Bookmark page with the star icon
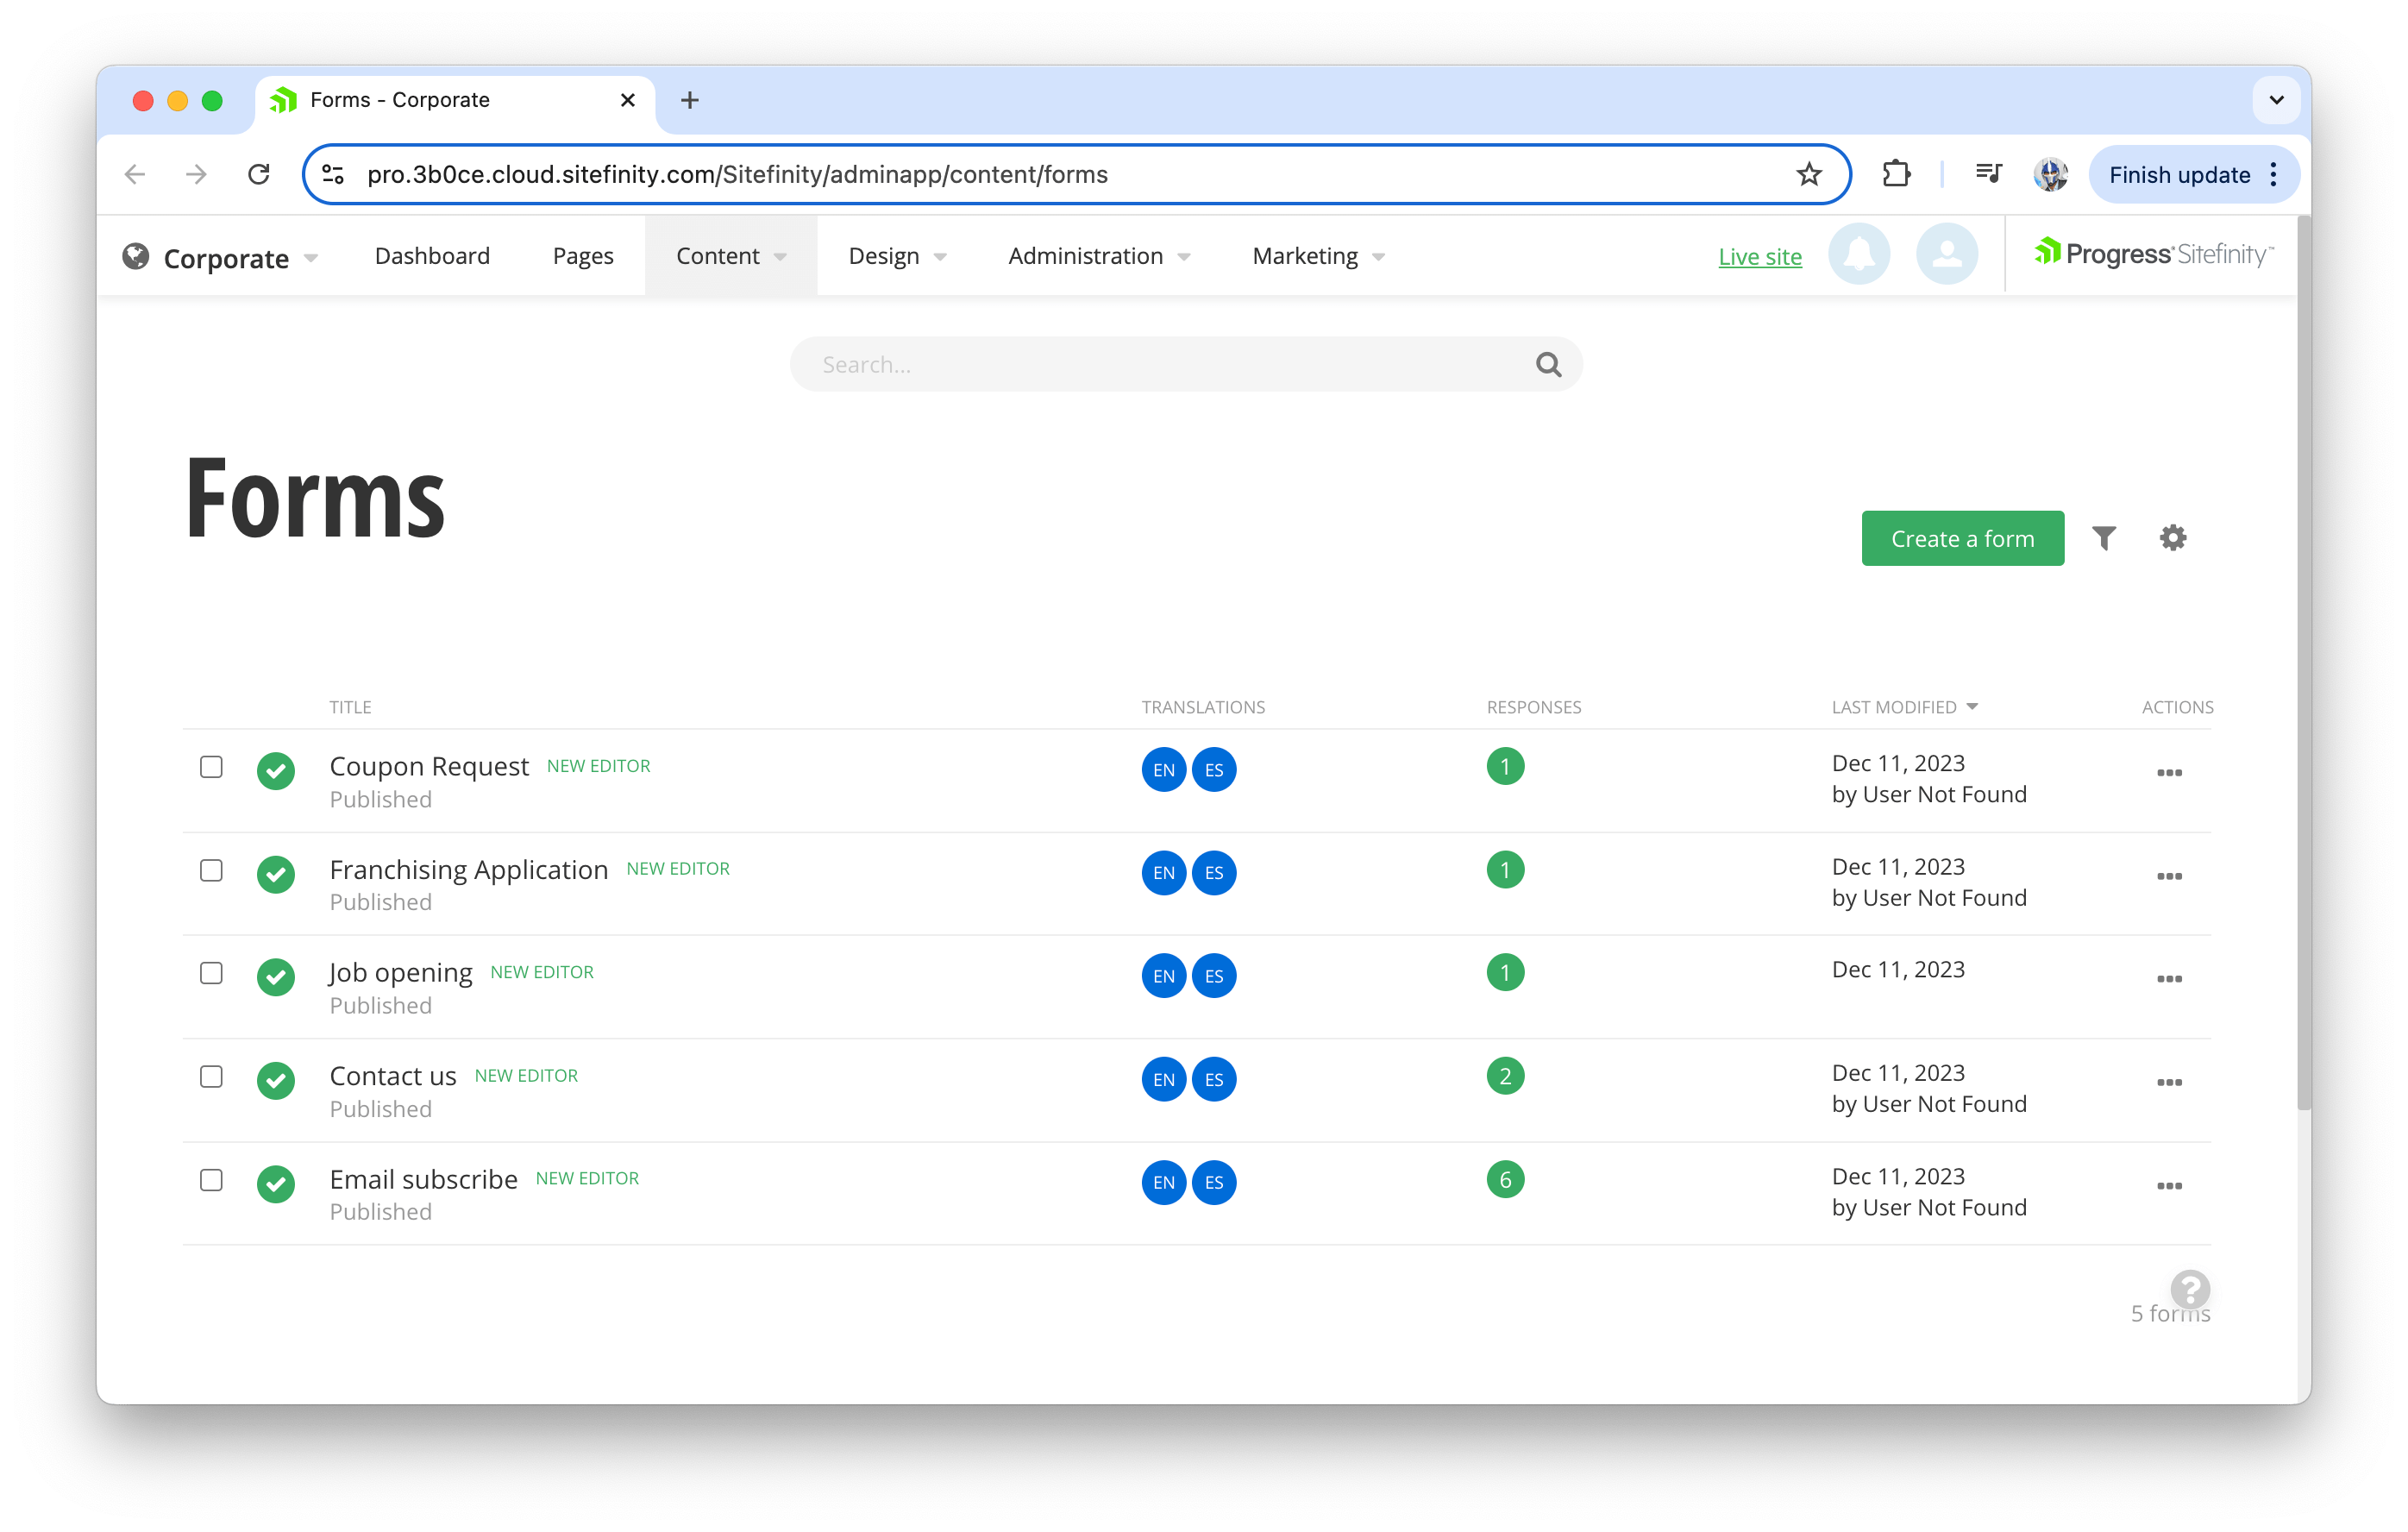 (x=1809, y=175)
